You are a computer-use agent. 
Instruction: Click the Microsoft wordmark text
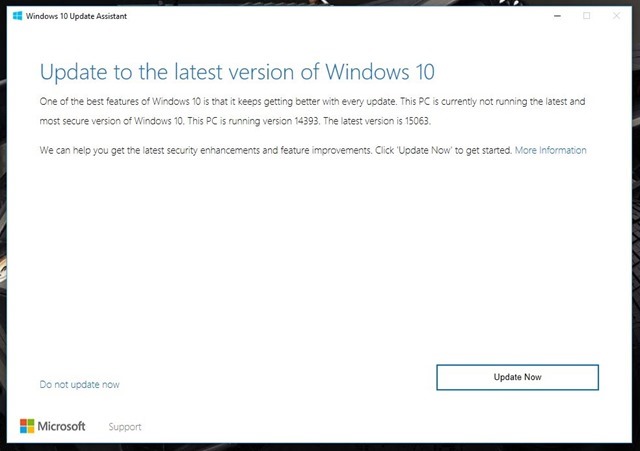(62, 426)
